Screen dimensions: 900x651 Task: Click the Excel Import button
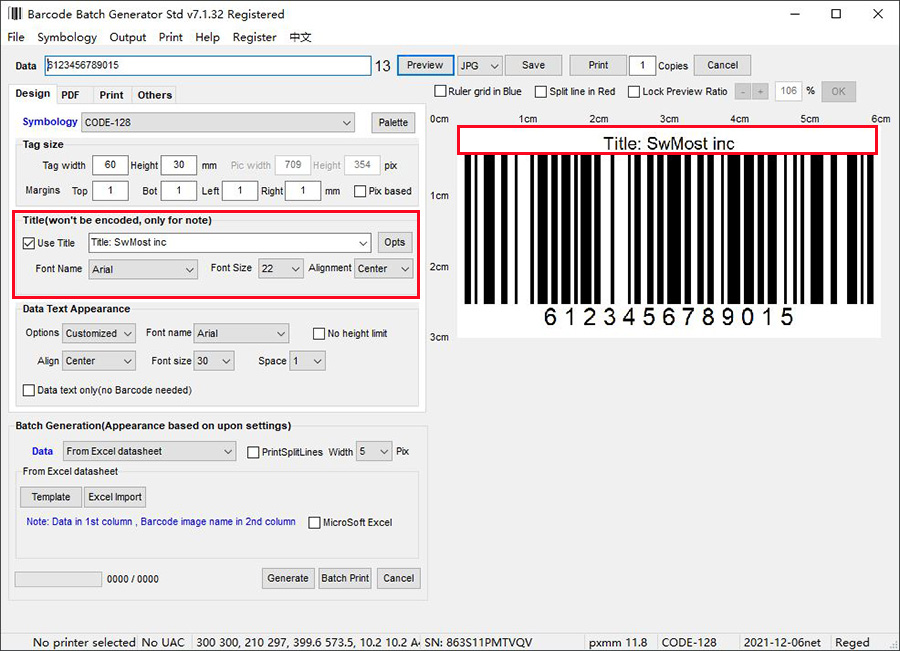pyautogui.click(x=115, y=497)
